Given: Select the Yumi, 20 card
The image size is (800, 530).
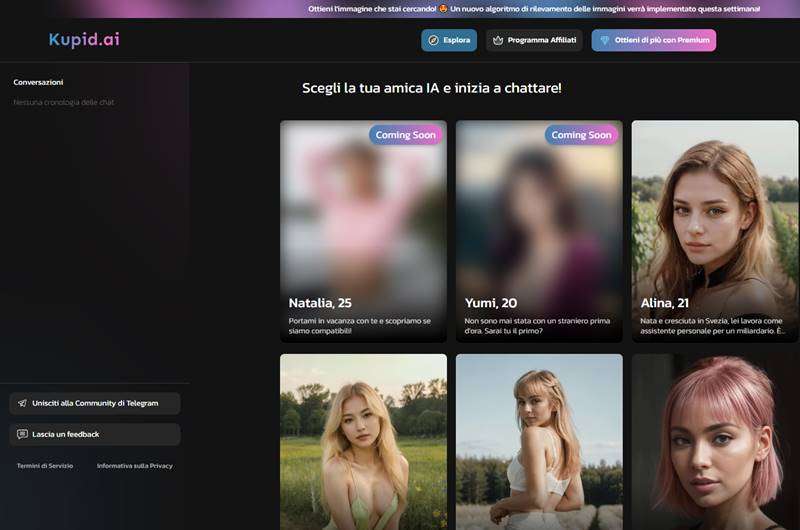Looking at the screenshot, I should [539, 231].
